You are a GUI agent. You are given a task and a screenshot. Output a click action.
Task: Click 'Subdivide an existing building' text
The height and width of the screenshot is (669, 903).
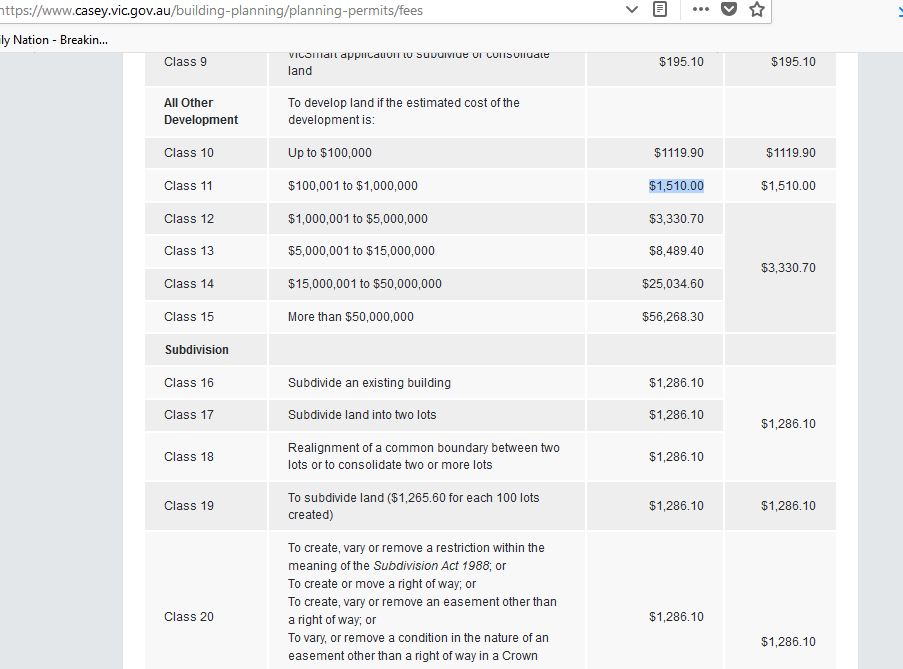tap(369, 383)
